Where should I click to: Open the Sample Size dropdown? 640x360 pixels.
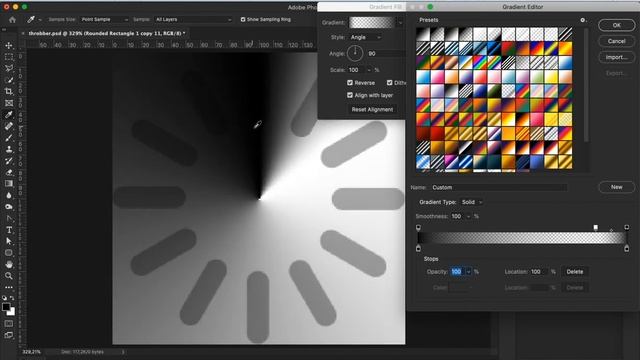point(104,20)
